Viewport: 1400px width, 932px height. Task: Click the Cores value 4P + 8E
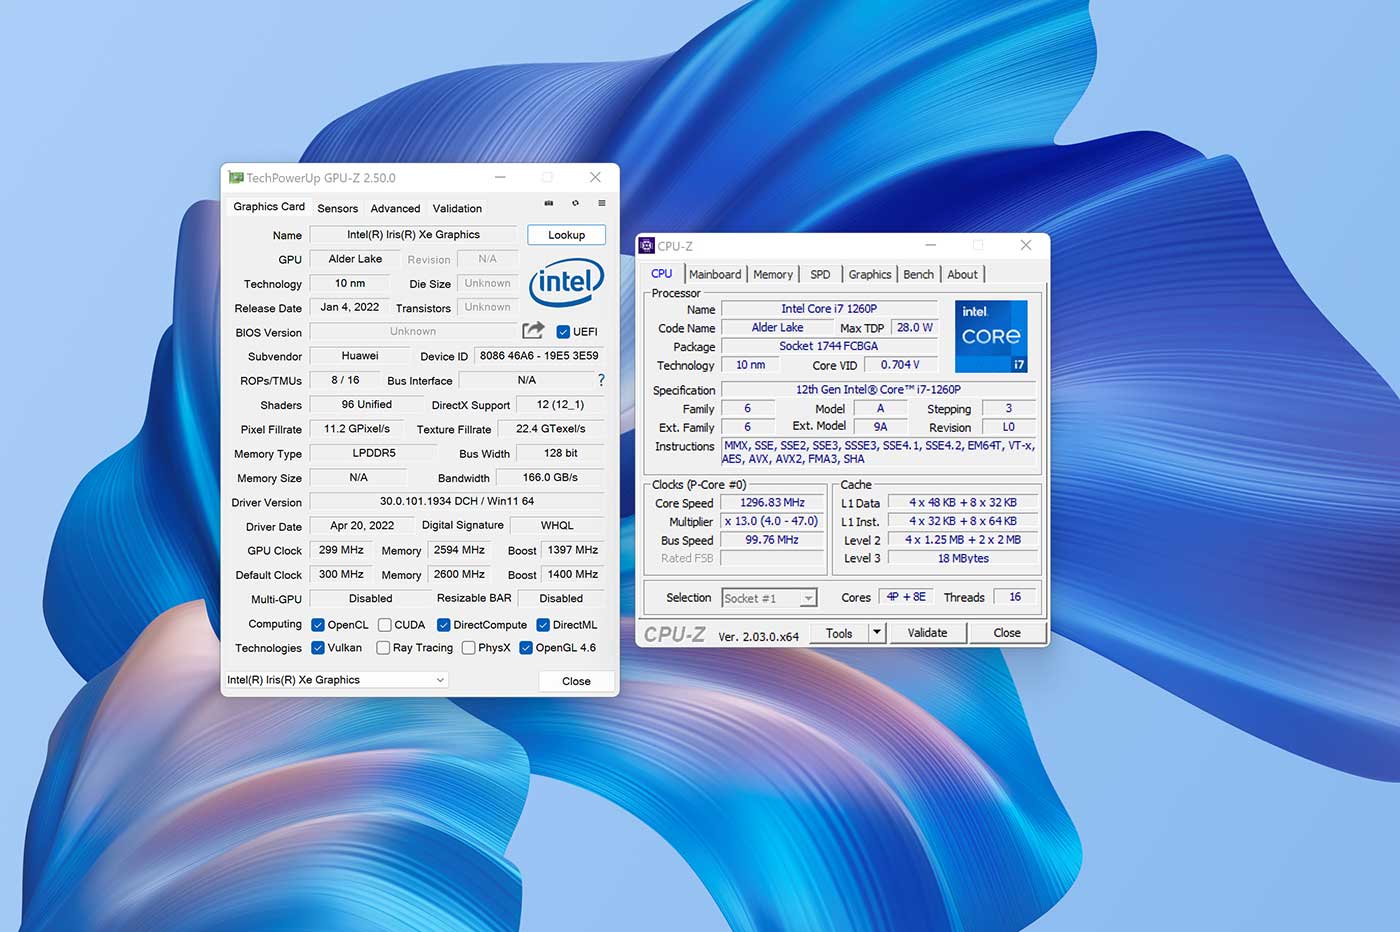click(x=906, y=597)
